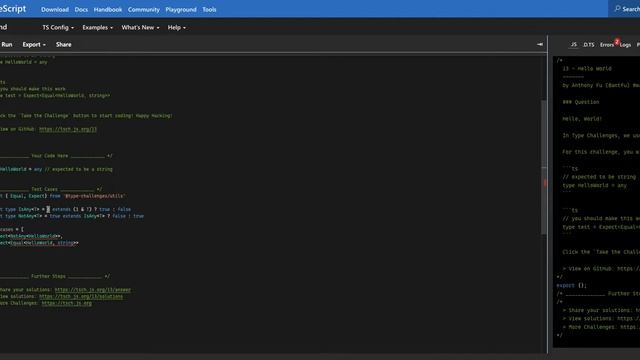Go to the Handbook page
The height and width of the screenshot is (360, 640).
(x=108, y=9)
